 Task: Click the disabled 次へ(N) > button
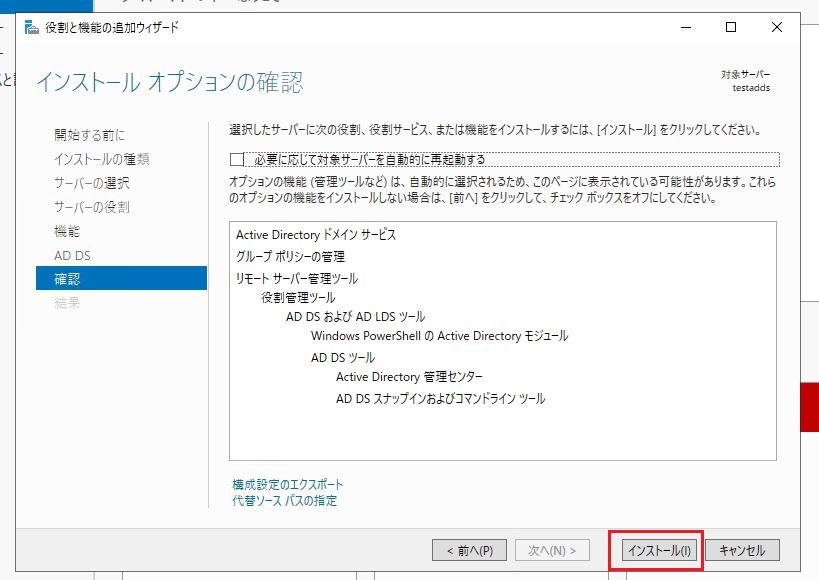pyautogui.click(x=552, y=550)
